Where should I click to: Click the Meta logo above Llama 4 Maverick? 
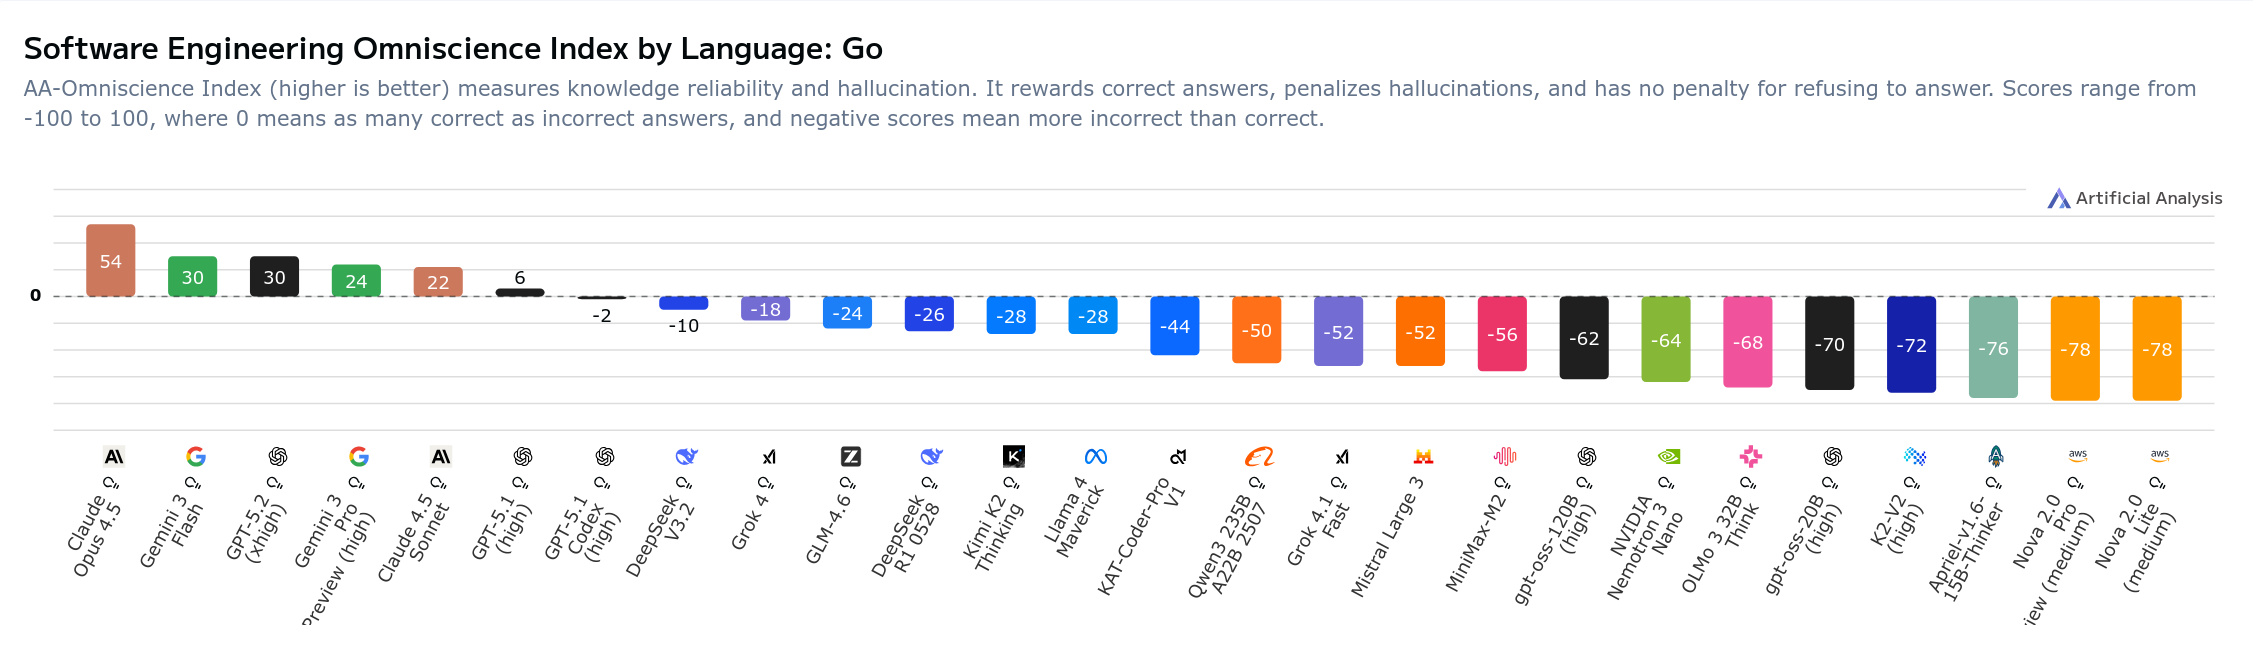(x=1095, y=457)
